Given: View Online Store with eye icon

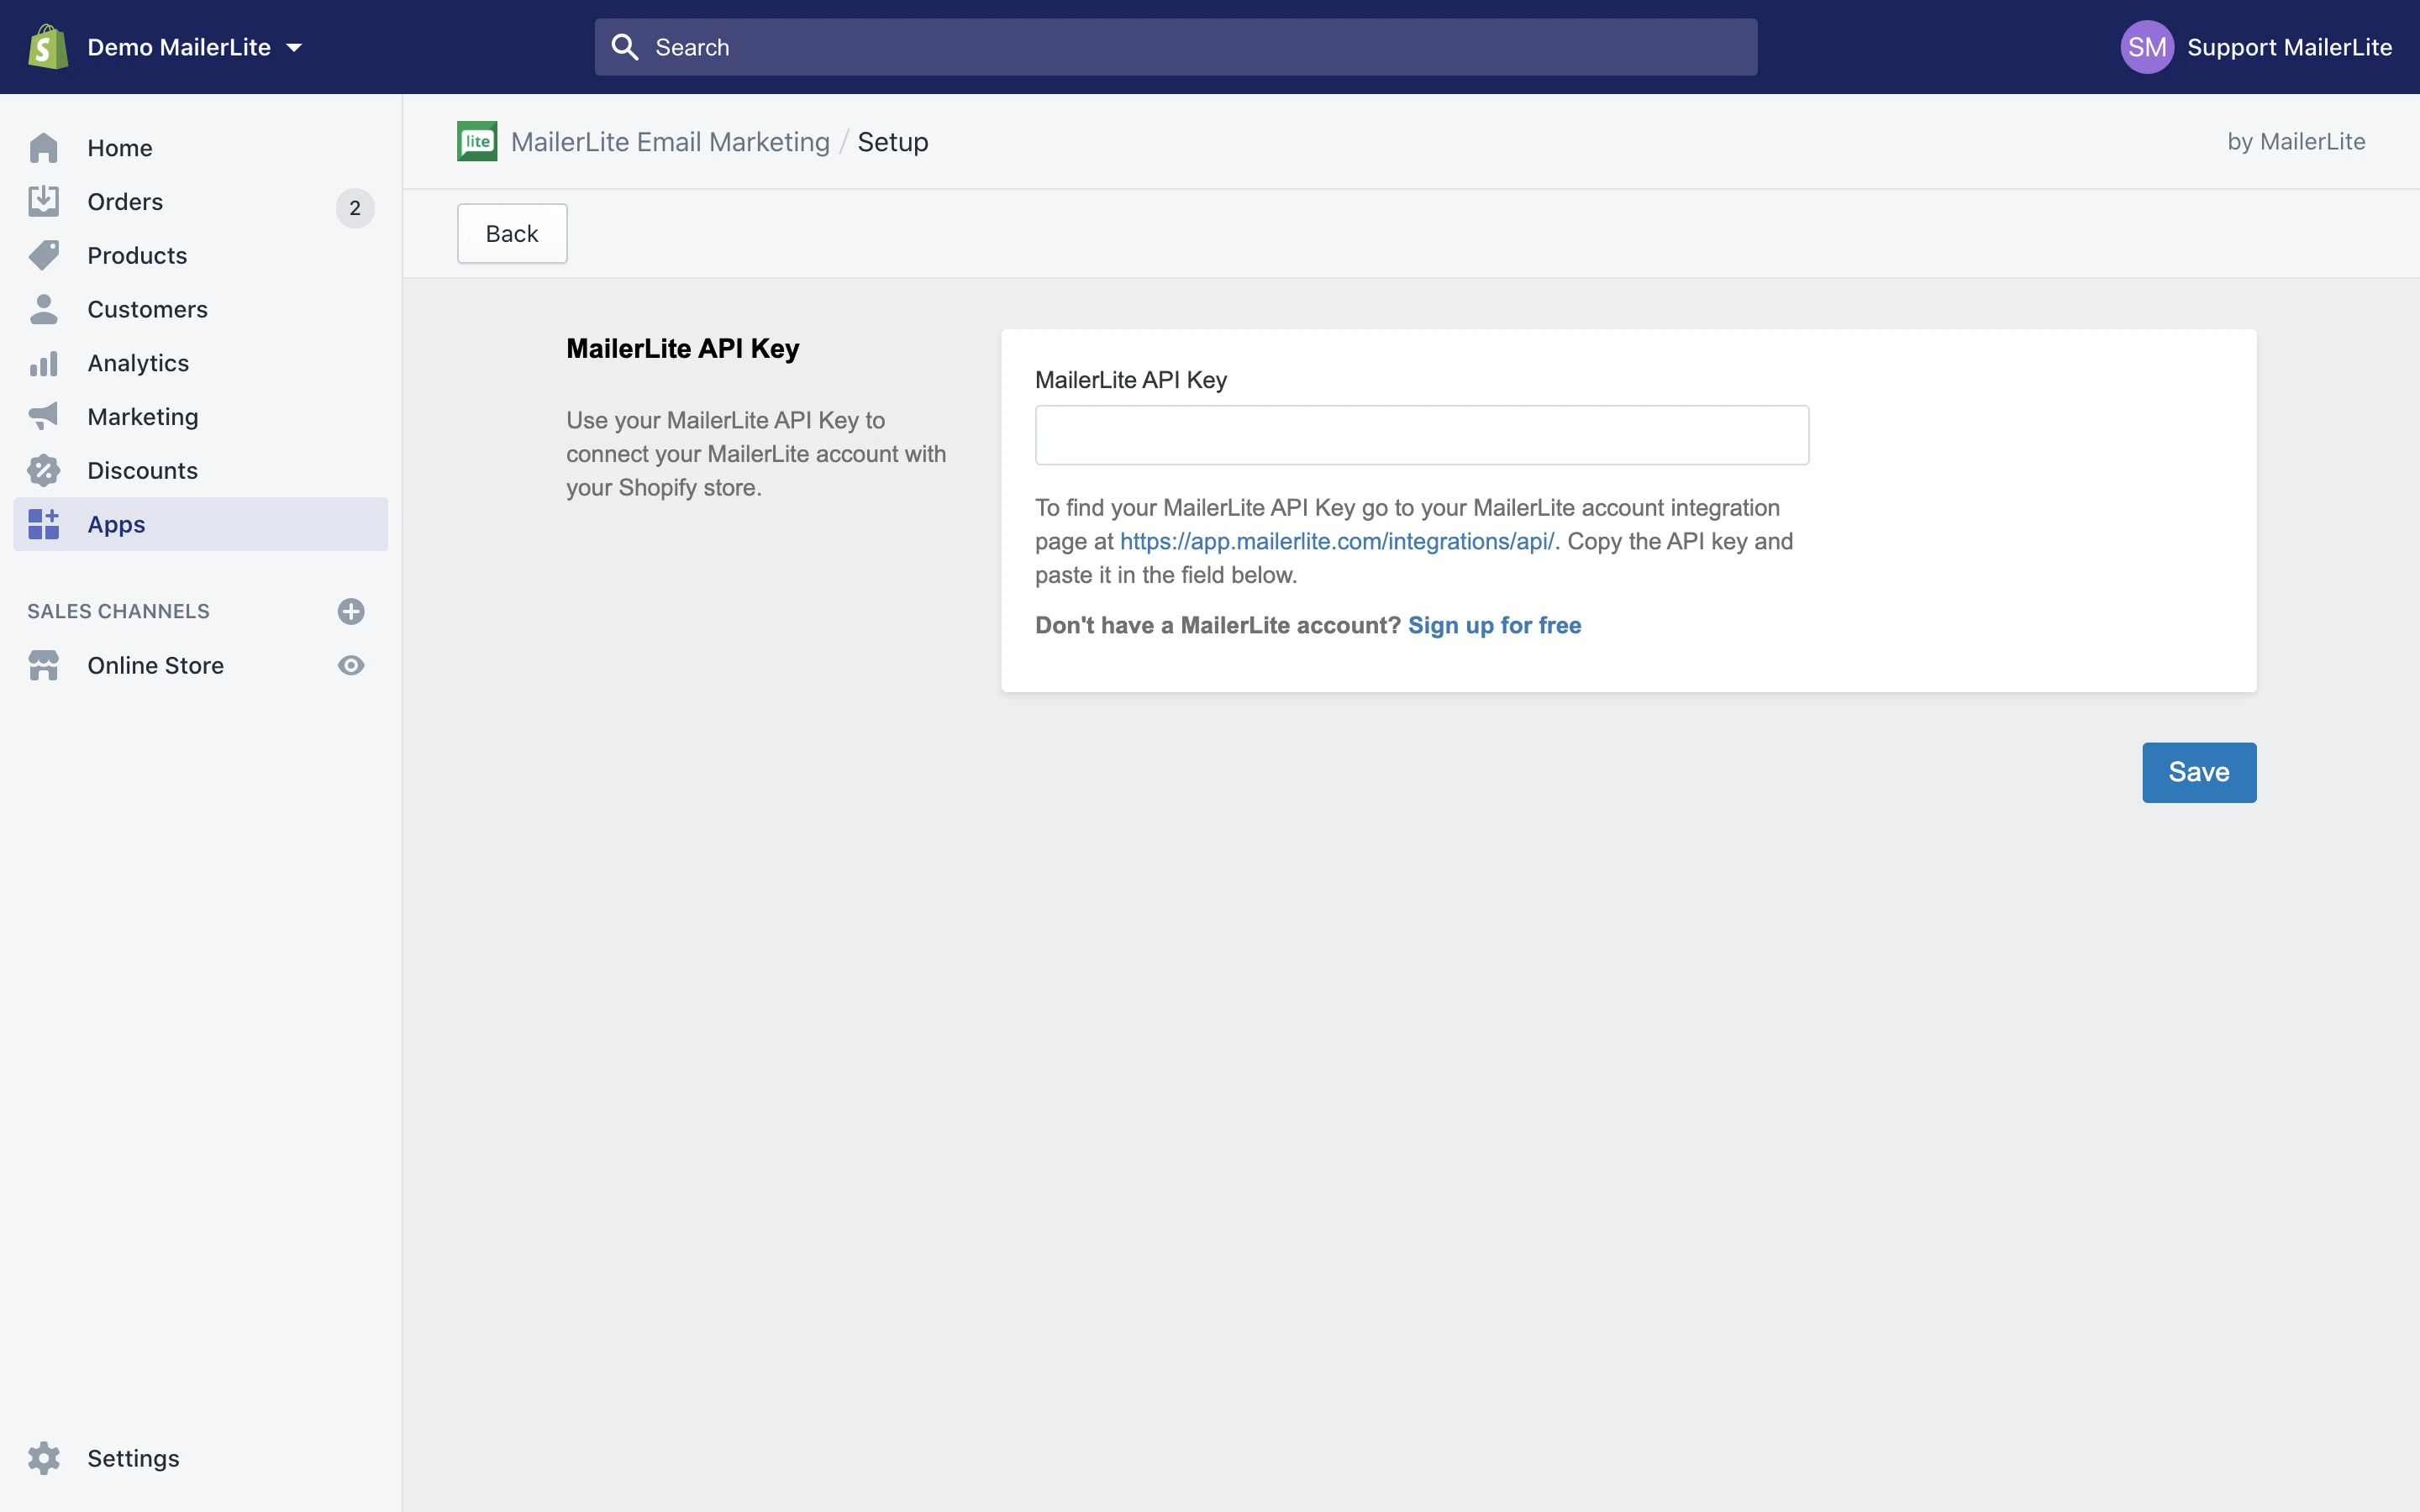Looking at the screenshot, I should [351, 665].
